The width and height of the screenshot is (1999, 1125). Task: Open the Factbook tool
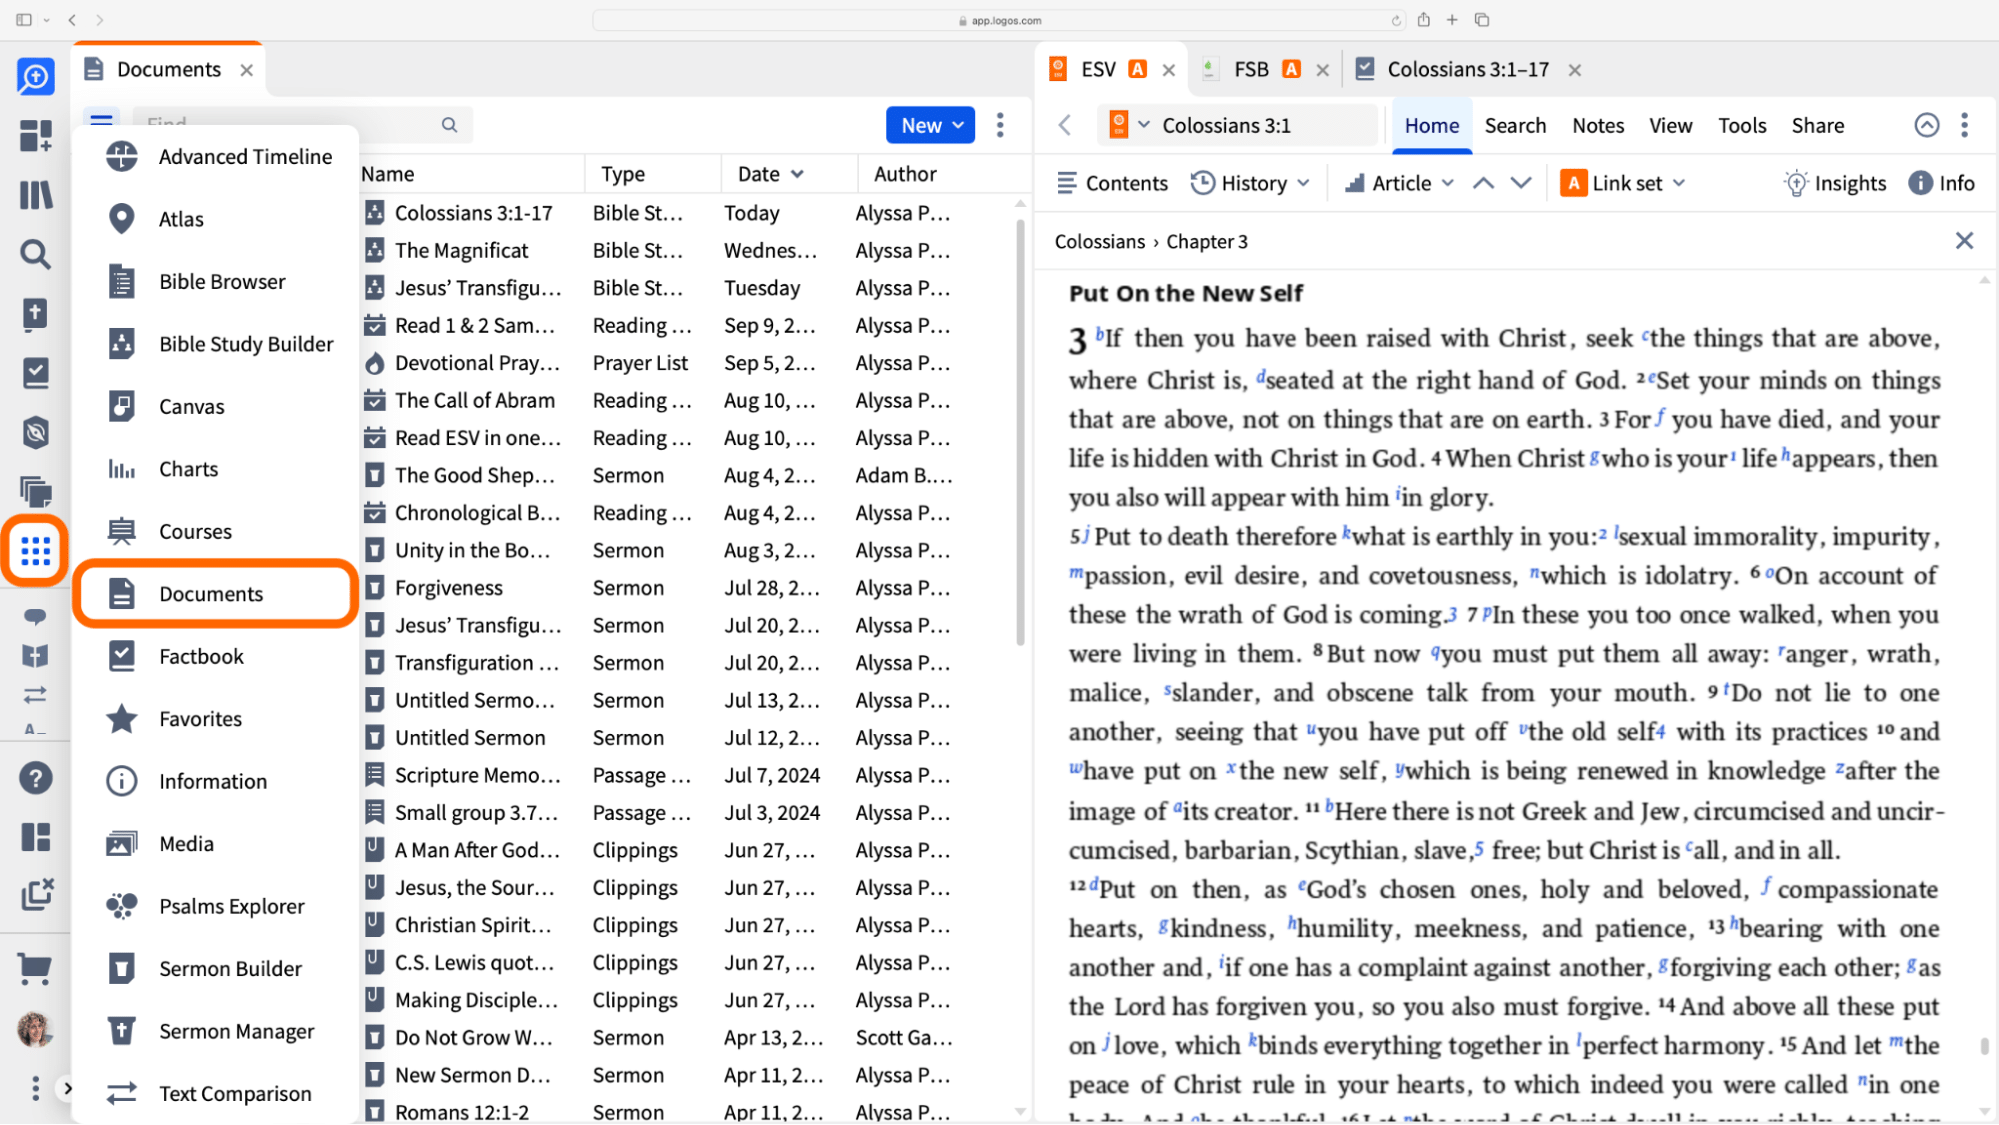coord(218,656)
